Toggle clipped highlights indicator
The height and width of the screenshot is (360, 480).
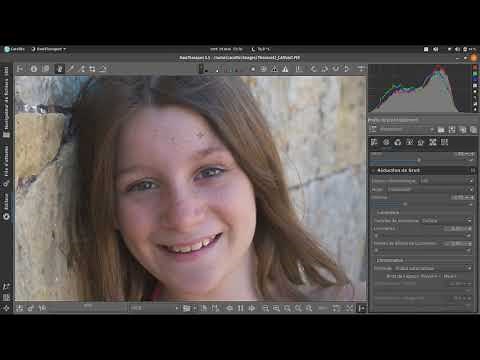click(x=285, y=69)
